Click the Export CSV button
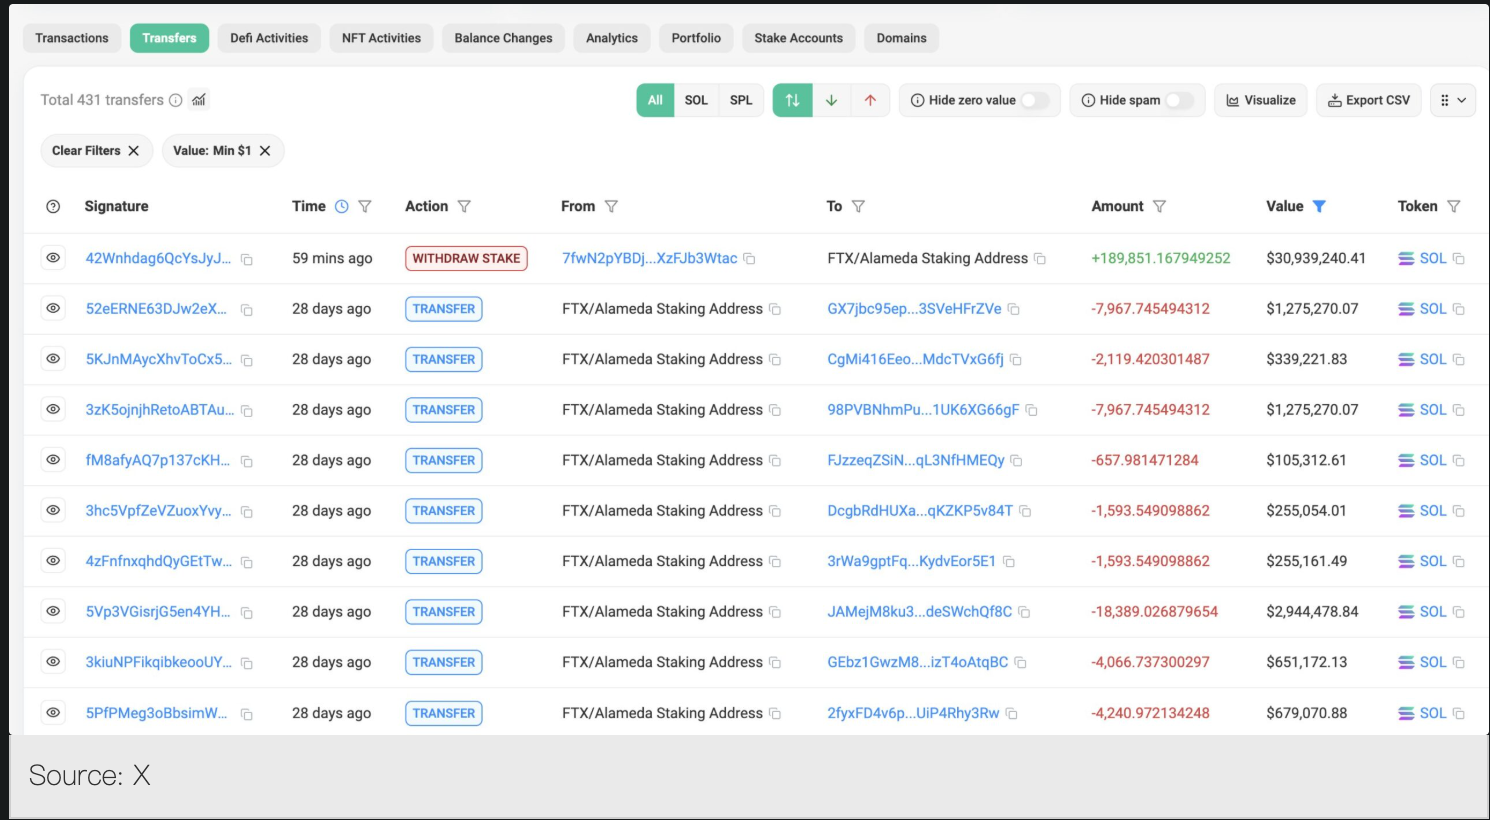 click(1368, 100)
